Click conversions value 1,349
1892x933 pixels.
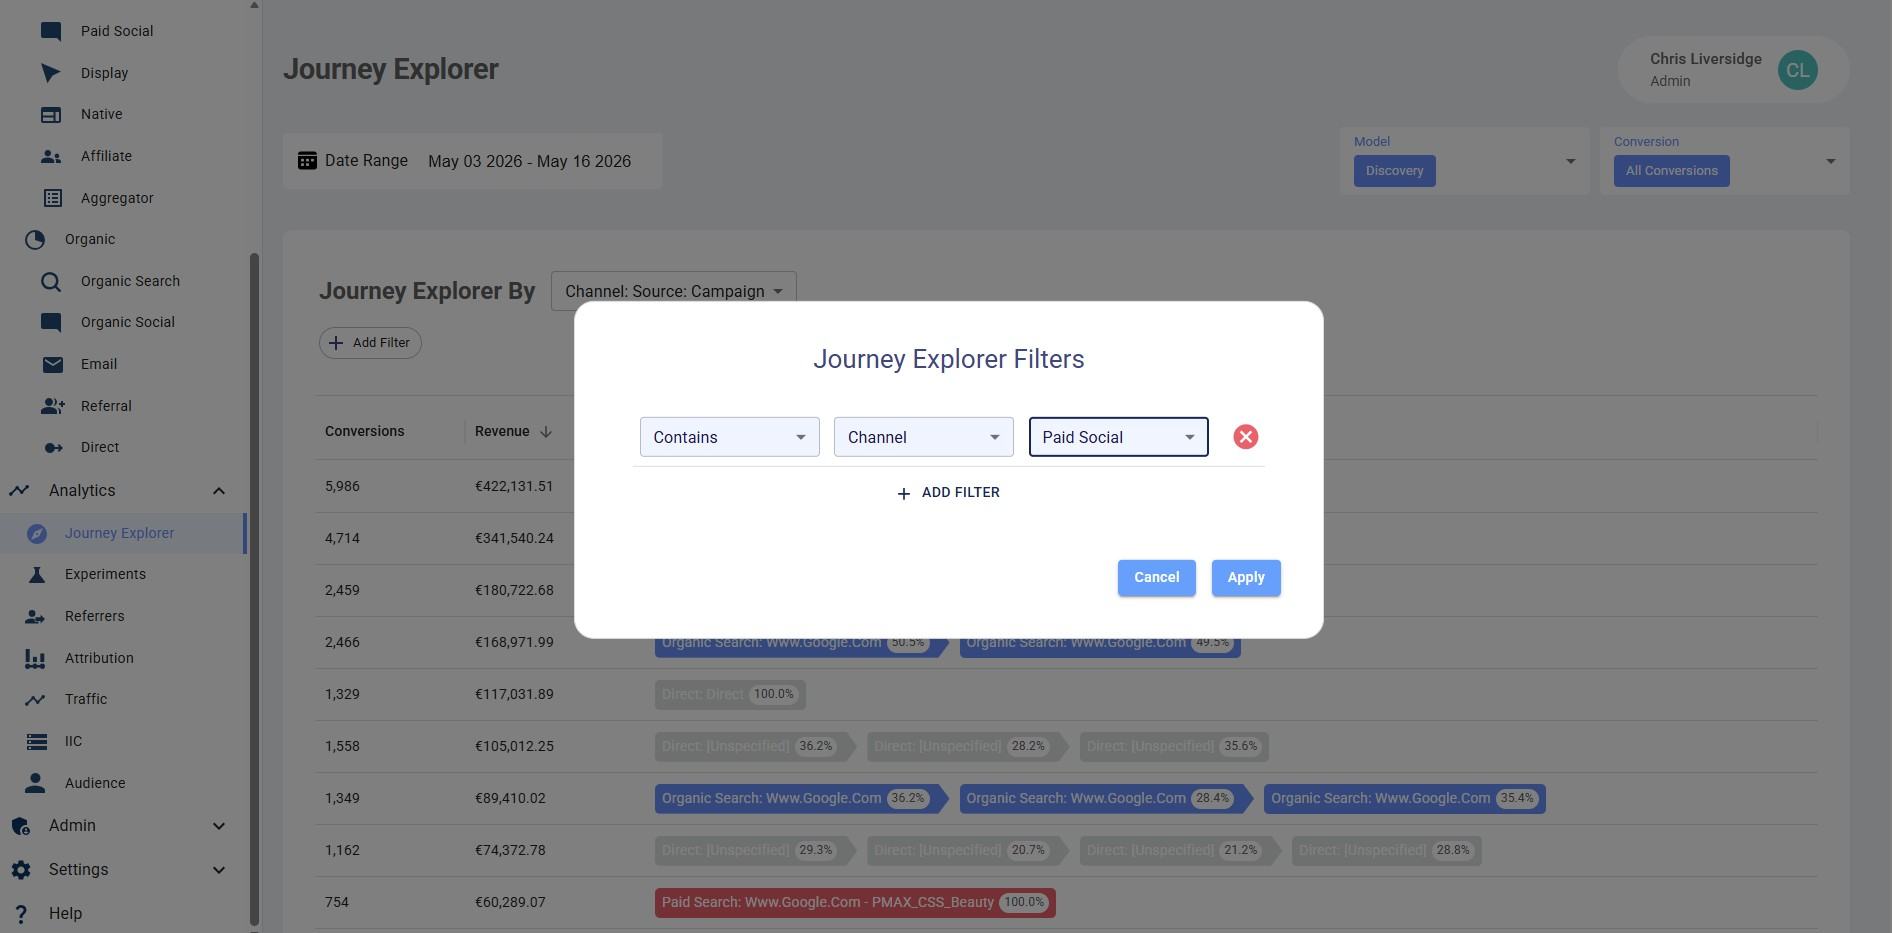click(x=342, y=799)
